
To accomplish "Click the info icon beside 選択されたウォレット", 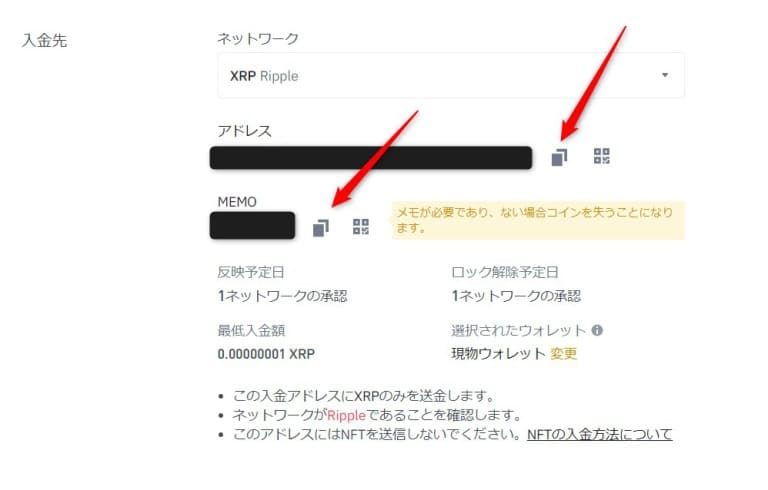I will point(597,330).
